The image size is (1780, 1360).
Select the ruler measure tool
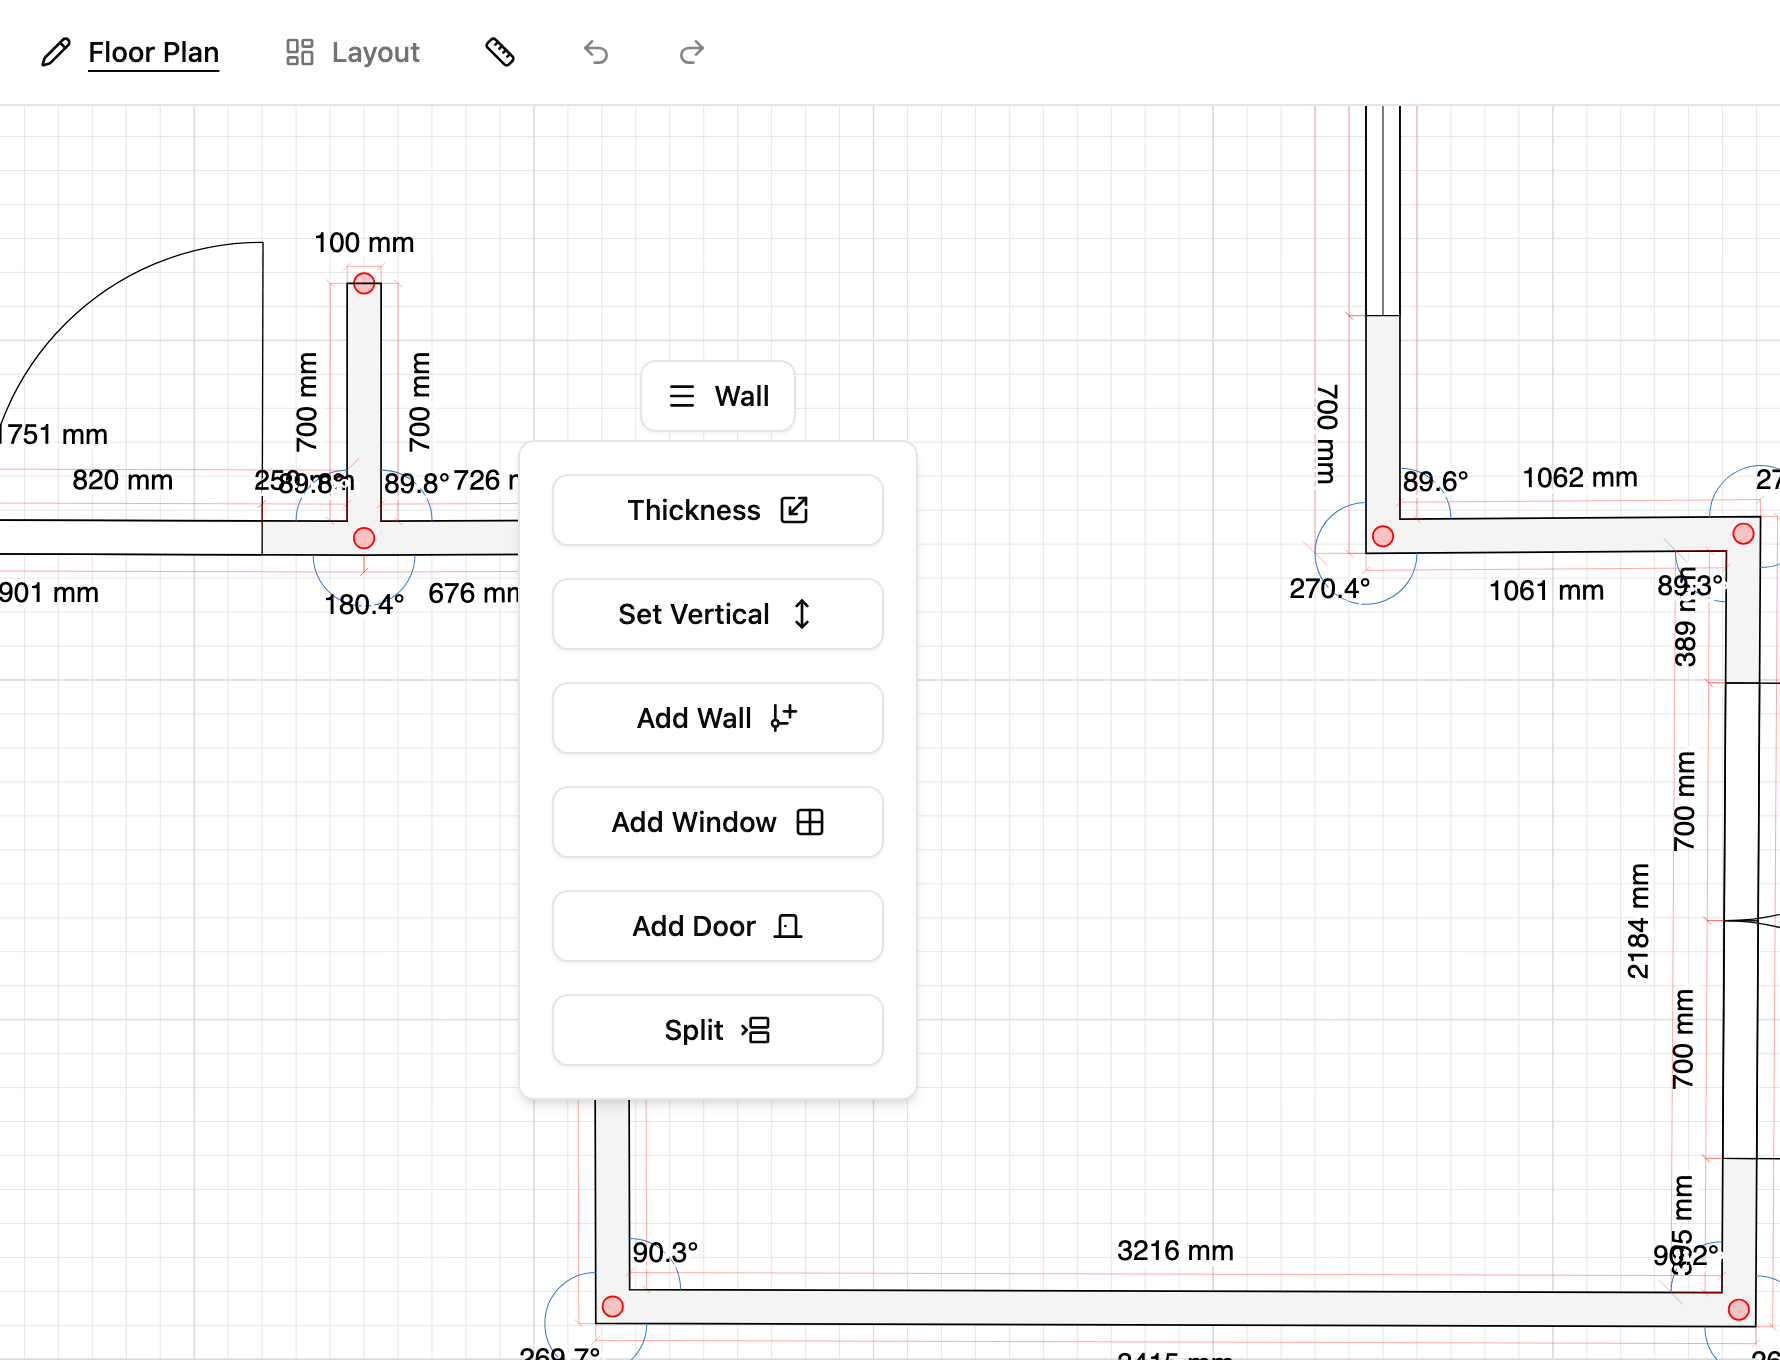pyautogui.click(x=500, y=52)
